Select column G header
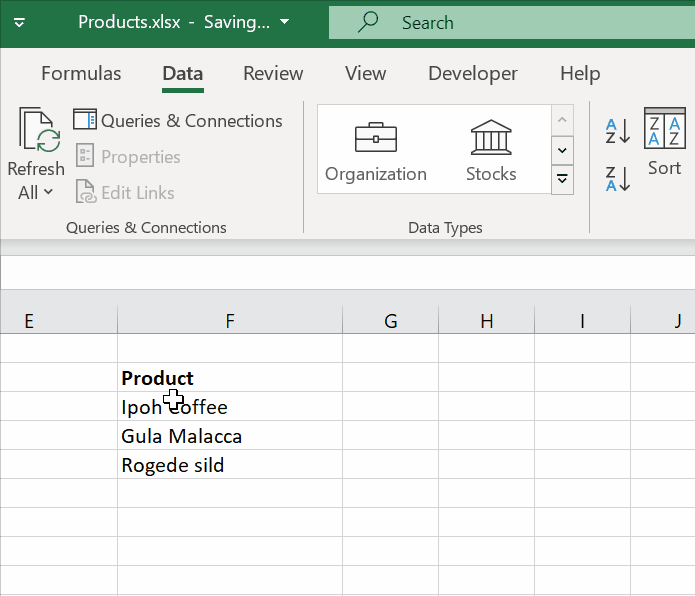 (390, 320)
